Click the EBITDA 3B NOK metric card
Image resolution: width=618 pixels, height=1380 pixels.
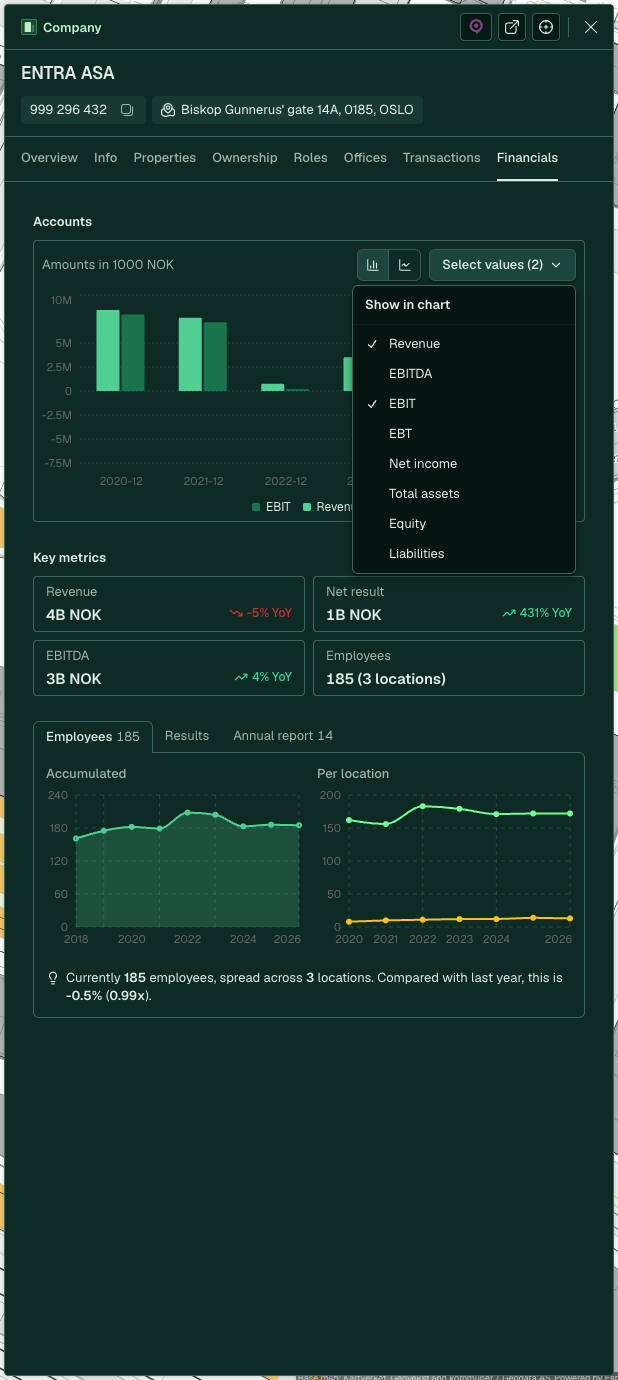click(169, 668)
